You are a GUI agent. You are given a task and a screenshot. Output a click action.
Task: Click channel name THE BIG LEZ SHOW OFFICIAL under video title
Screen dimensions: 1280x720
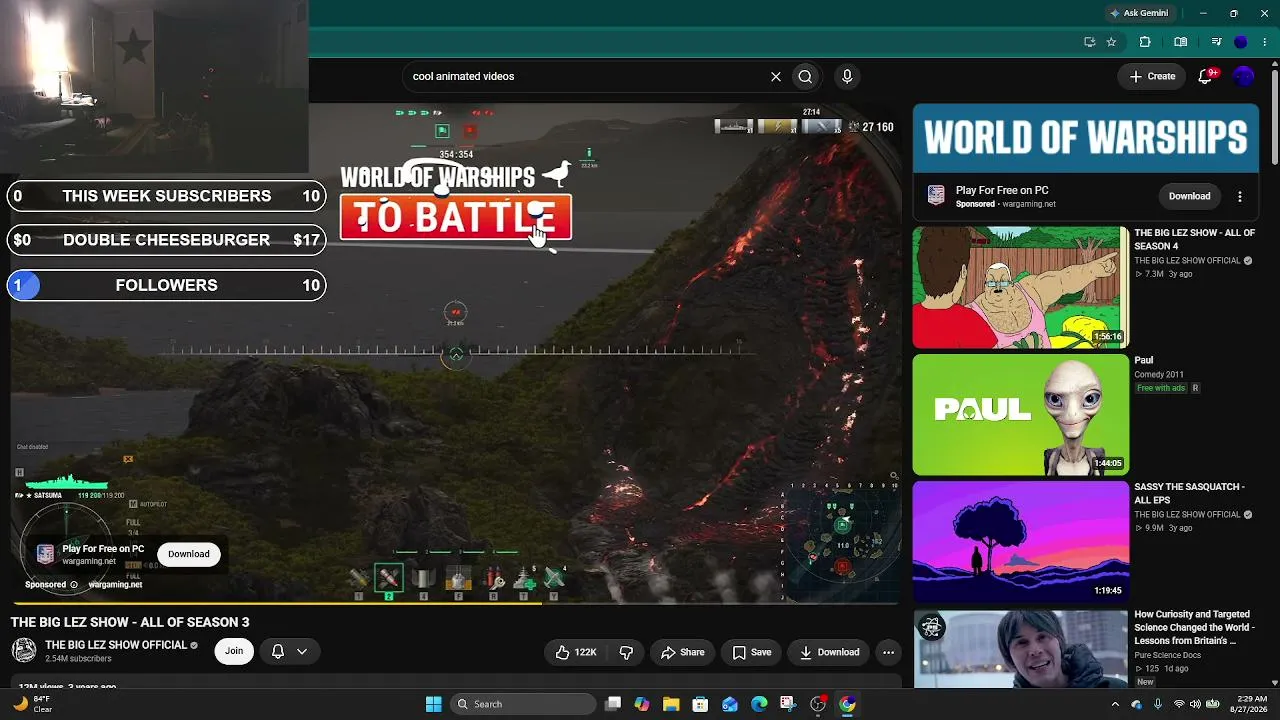click(116, 645)
